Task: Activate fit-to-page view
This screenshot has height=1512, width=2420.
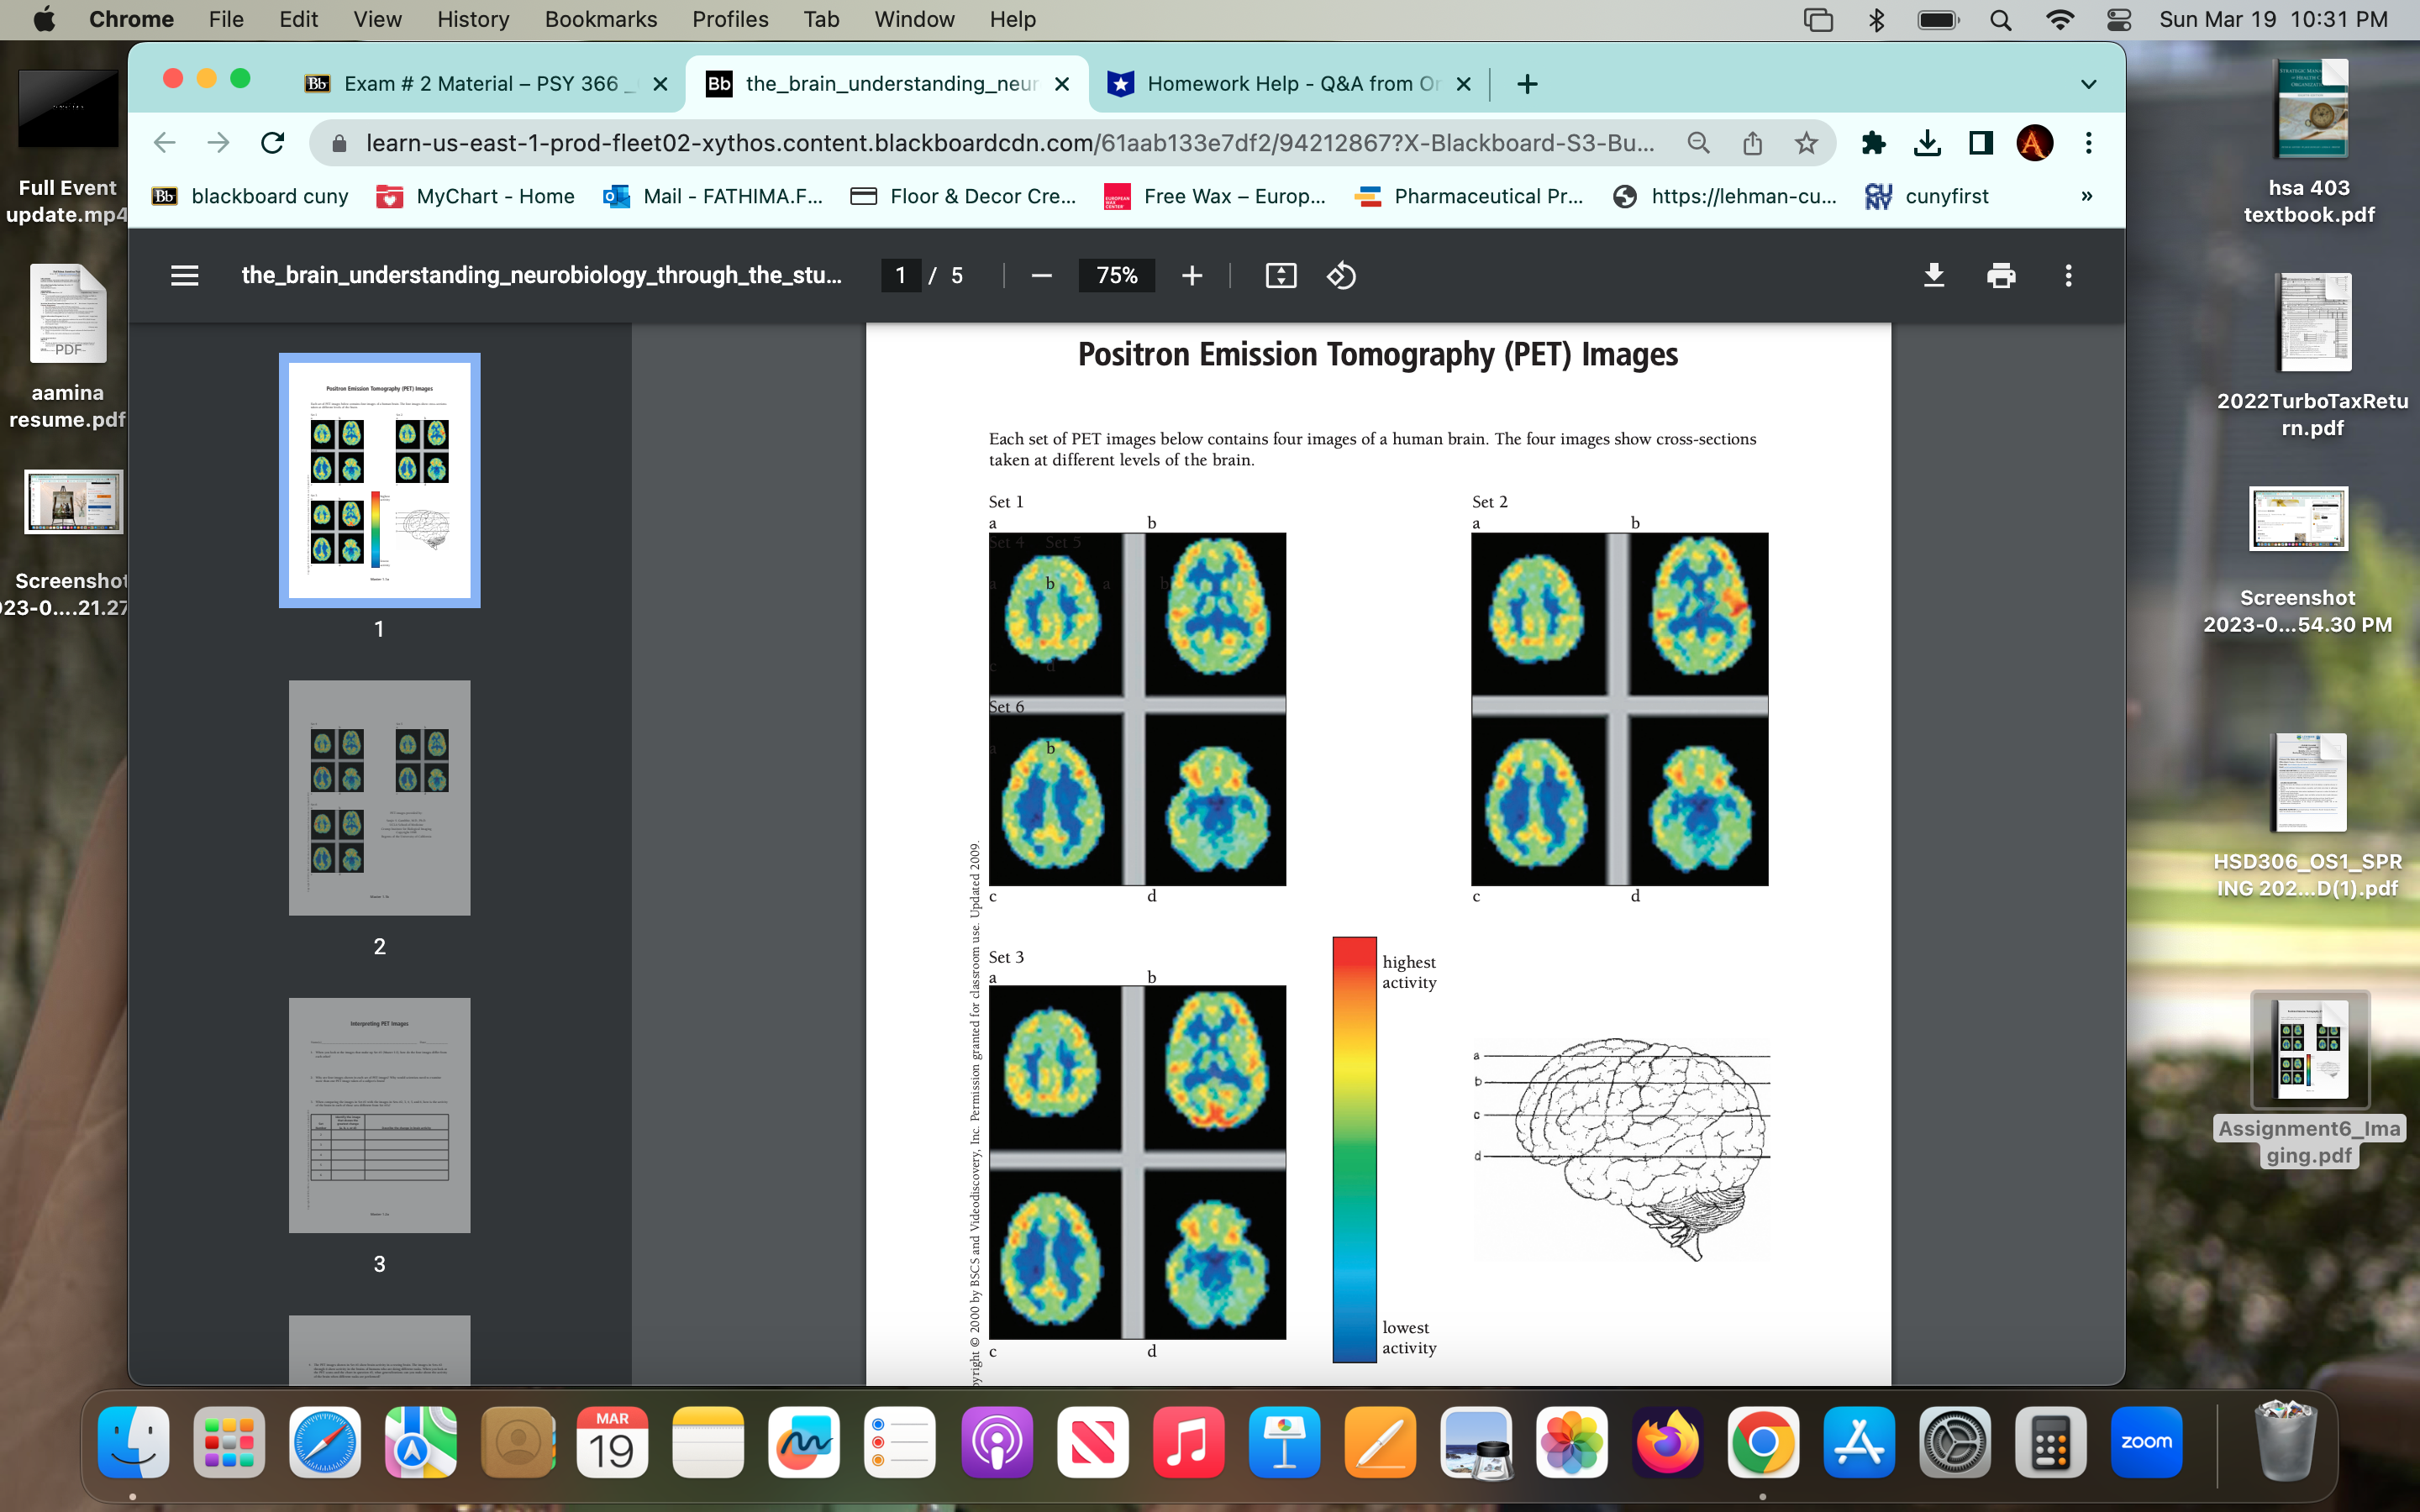Action: pyautogui.click(x=1281, y=276)
